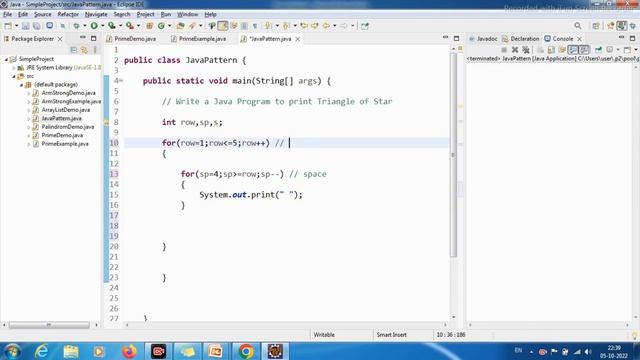Toggle Show Console on Standard Error

click(584, 50)
